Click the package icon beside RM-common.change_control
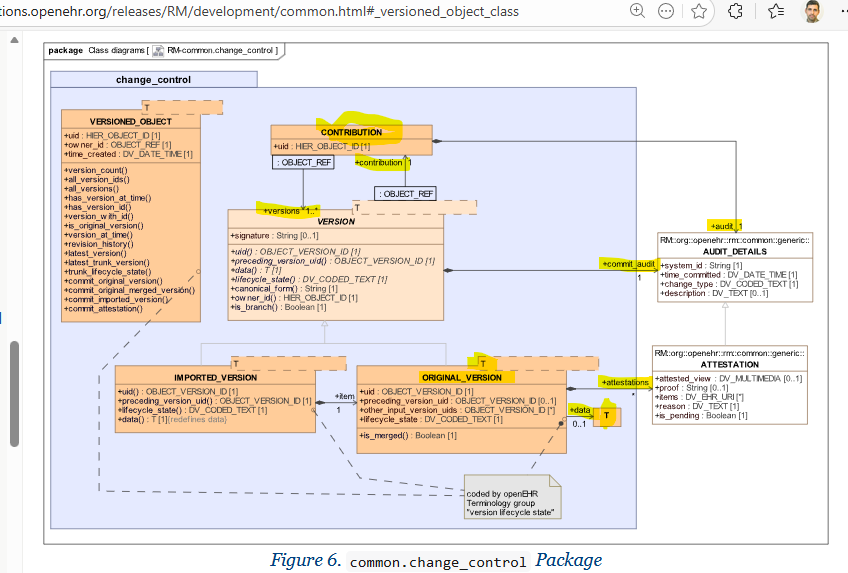This screenshot has width=848, height=573. (x=158, y=50)
